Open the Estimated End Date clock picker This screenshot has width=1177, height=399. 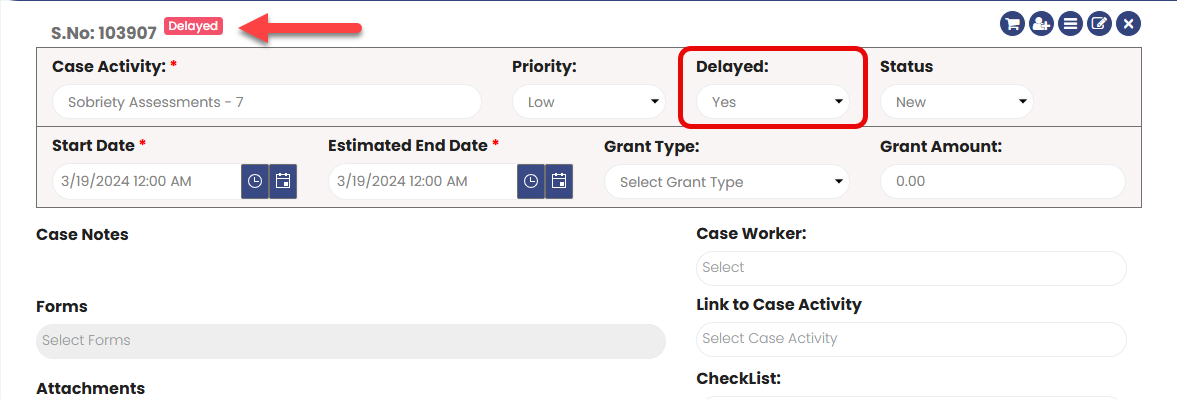pos(531,182)
